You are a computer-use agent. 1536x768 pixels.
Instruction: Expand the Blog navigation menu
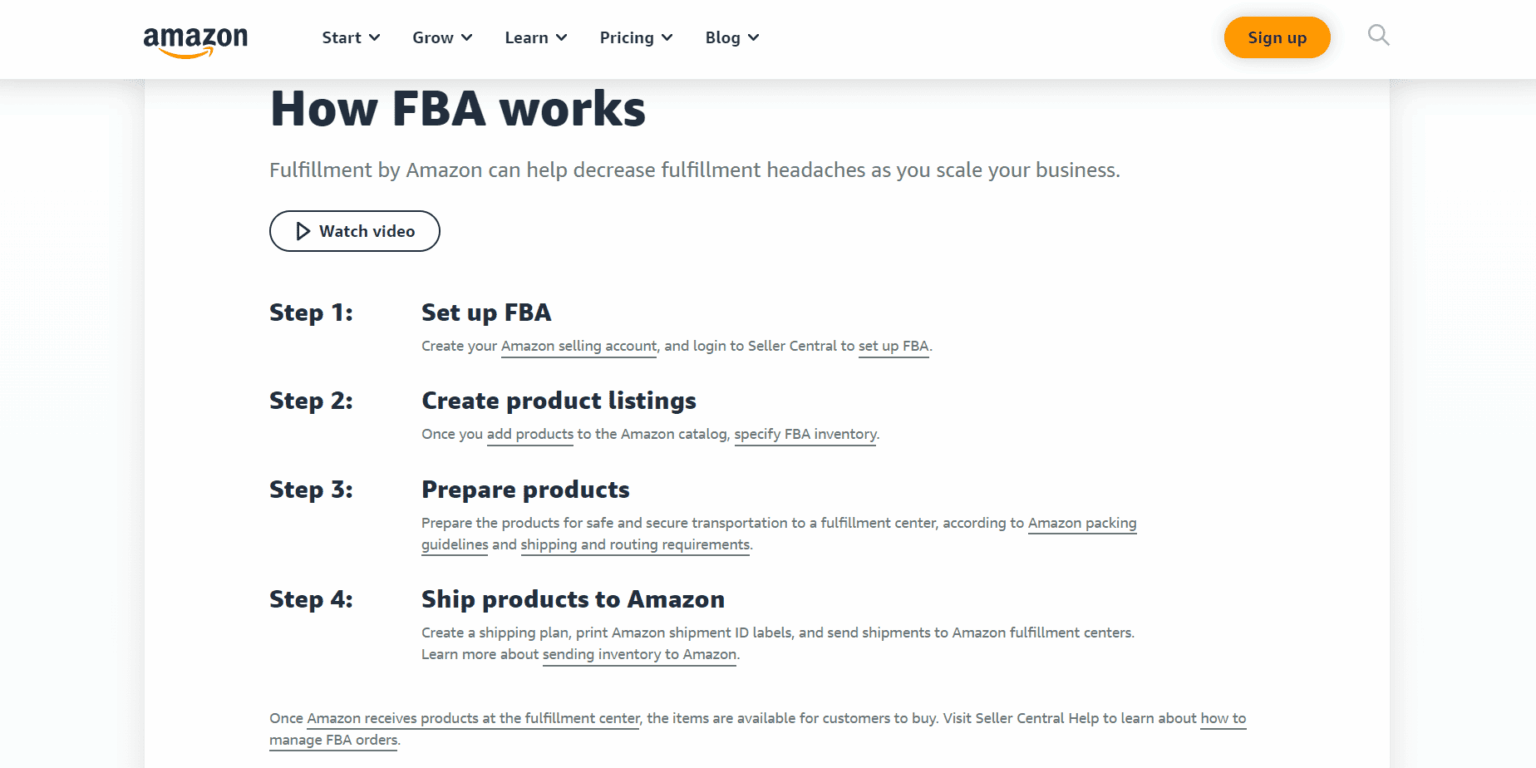[x=731, y=37]
